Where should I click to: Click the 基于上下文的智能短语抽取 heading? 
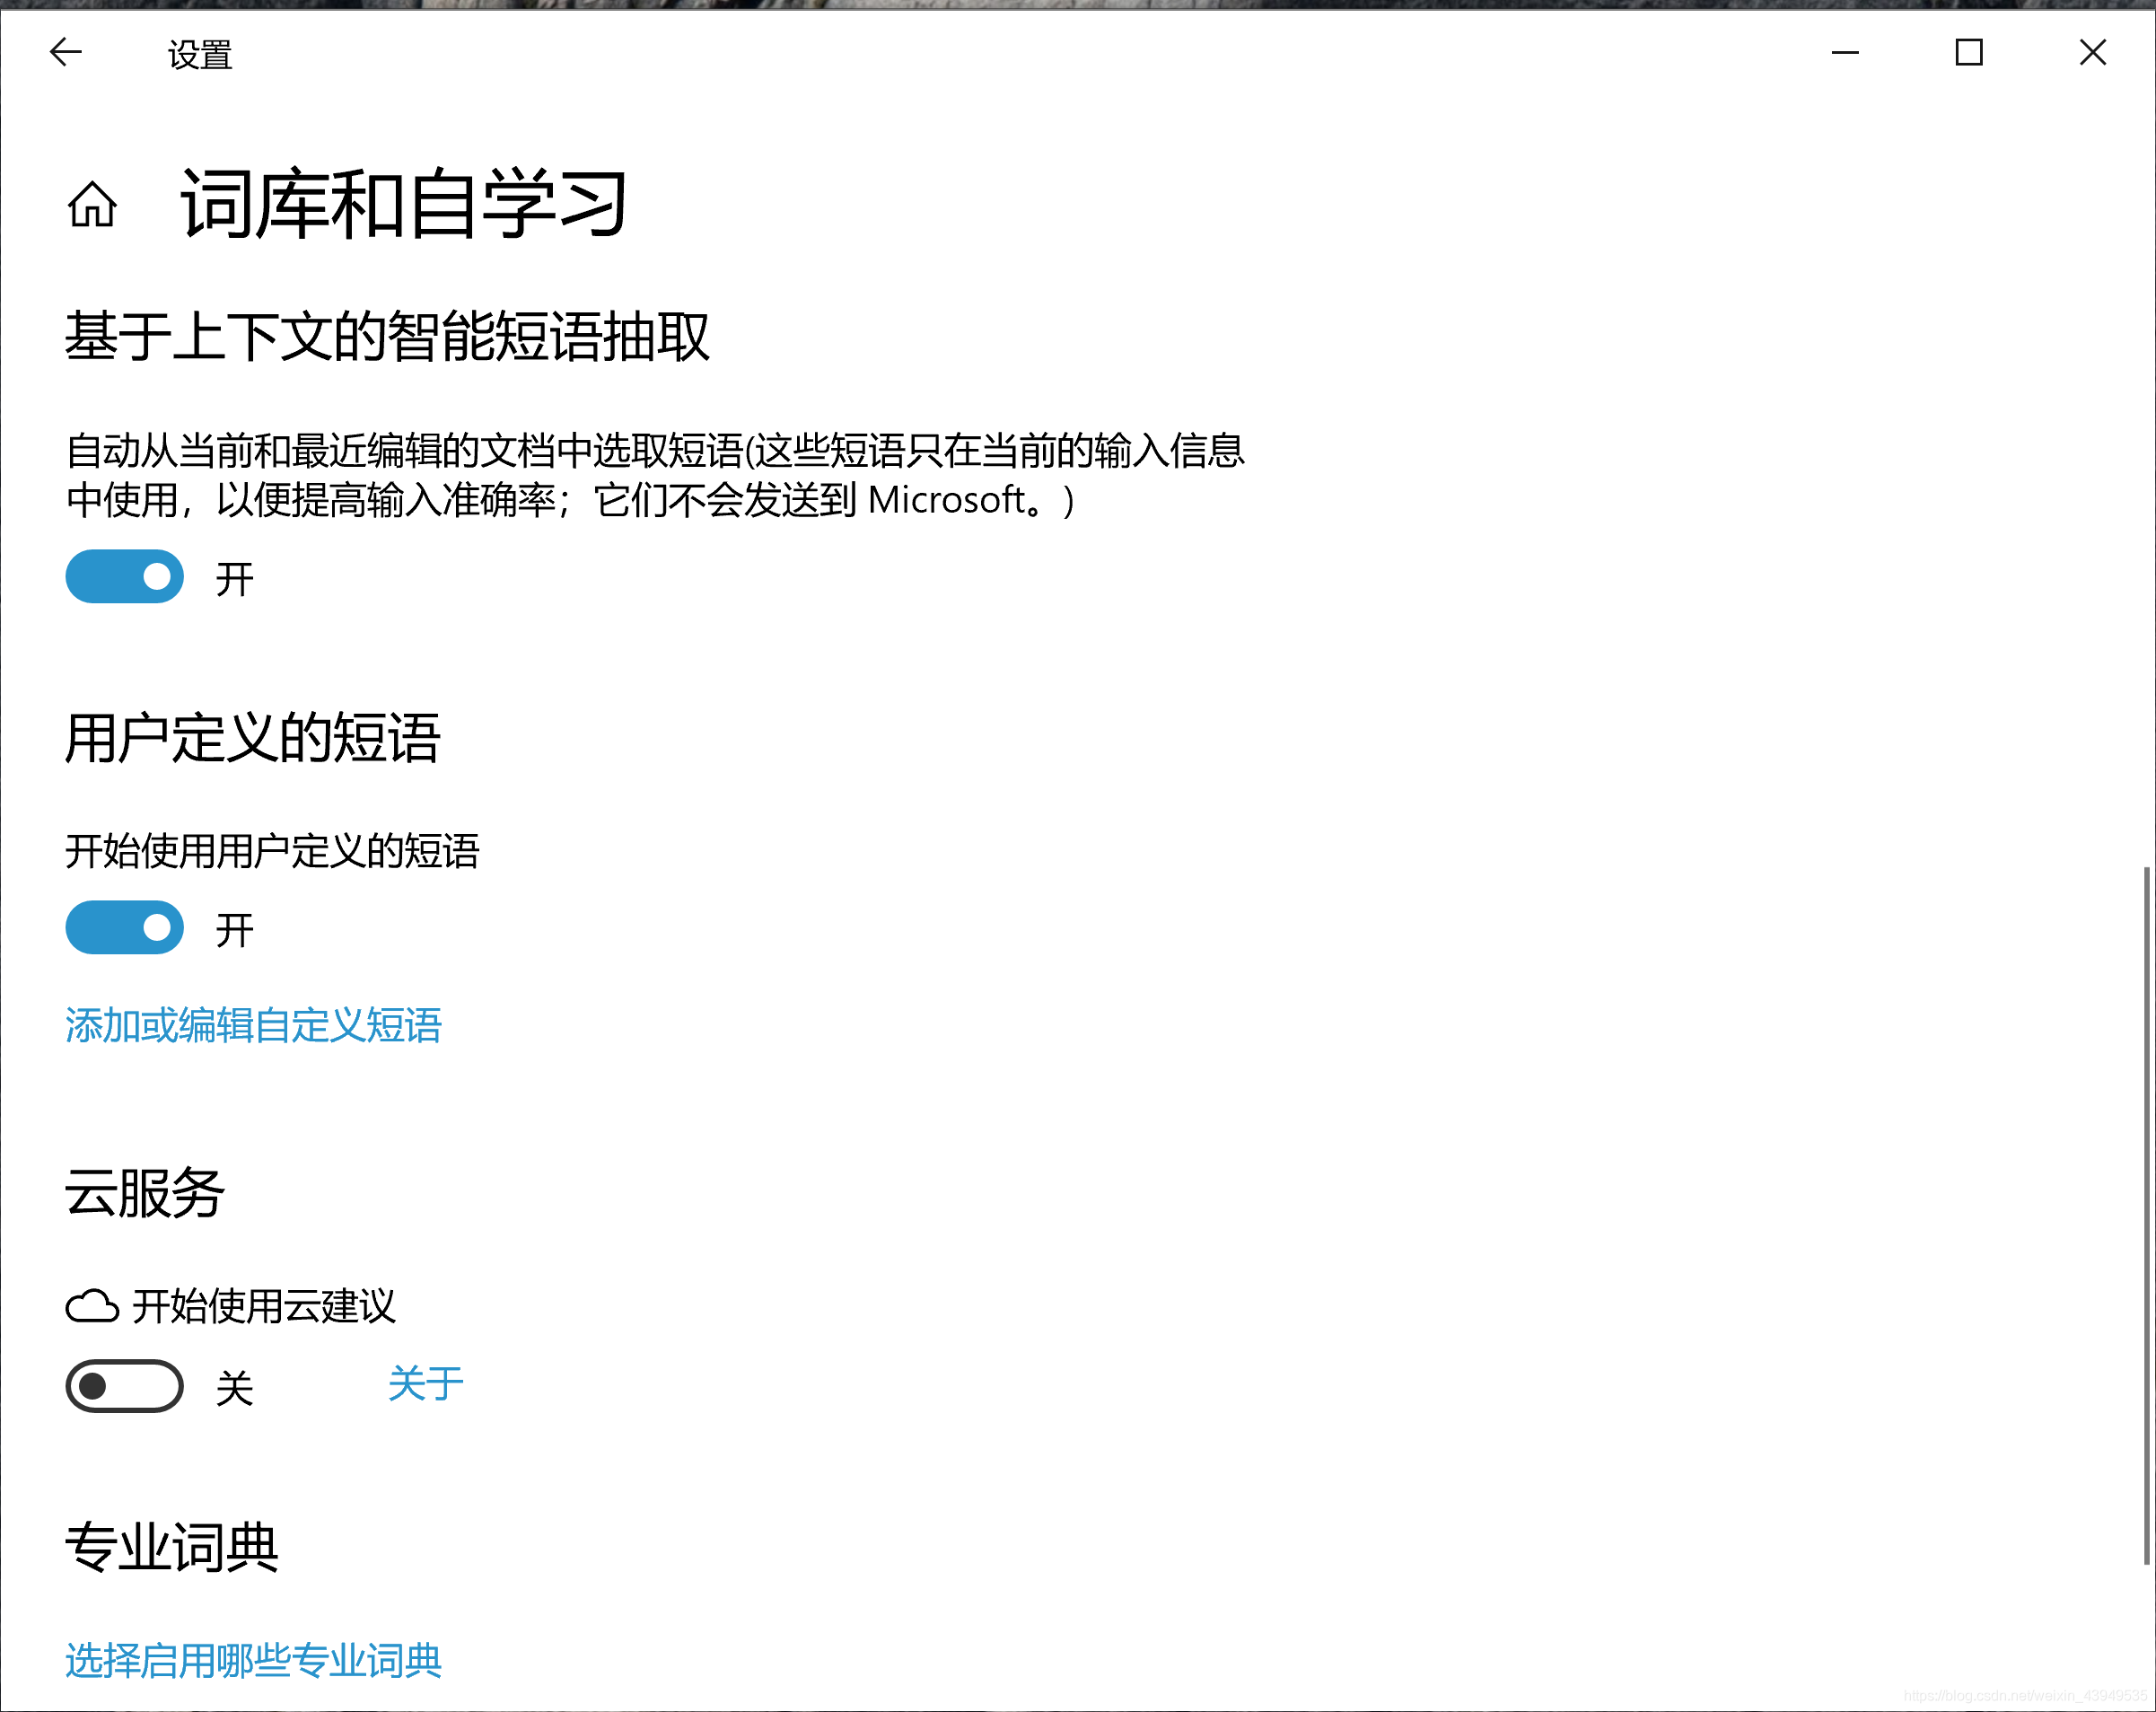coord(387,336)
